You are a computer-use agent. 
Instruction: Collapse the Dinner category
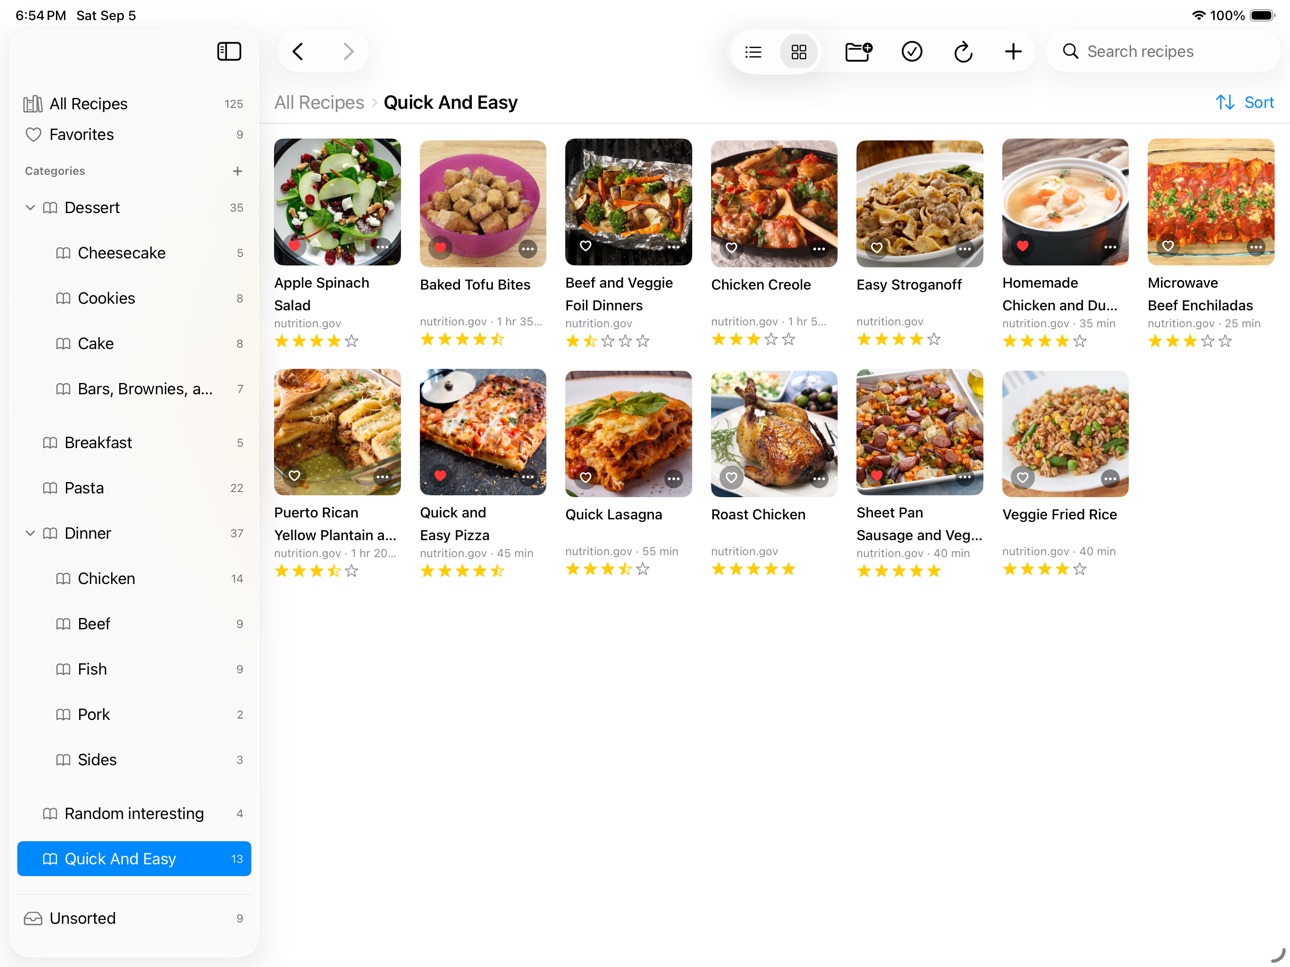tap(30, 533)
